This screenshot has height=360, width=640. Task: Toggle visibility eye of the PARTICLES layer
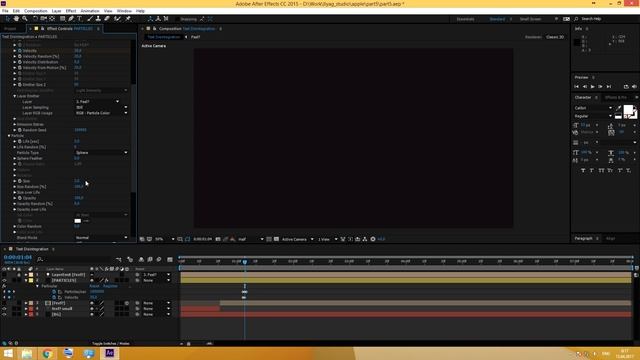4,280
